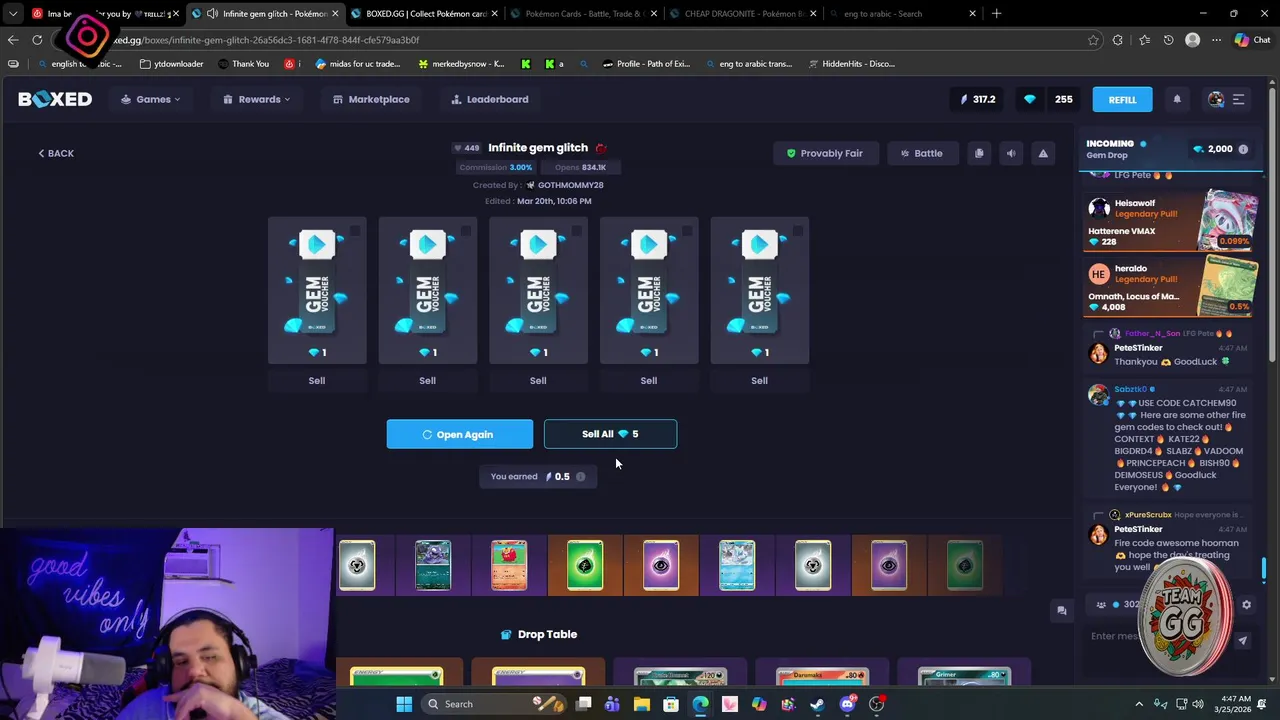The image size is (1280, 720).
Task: Click info icon beside You earned
Action: coord(580,477)
